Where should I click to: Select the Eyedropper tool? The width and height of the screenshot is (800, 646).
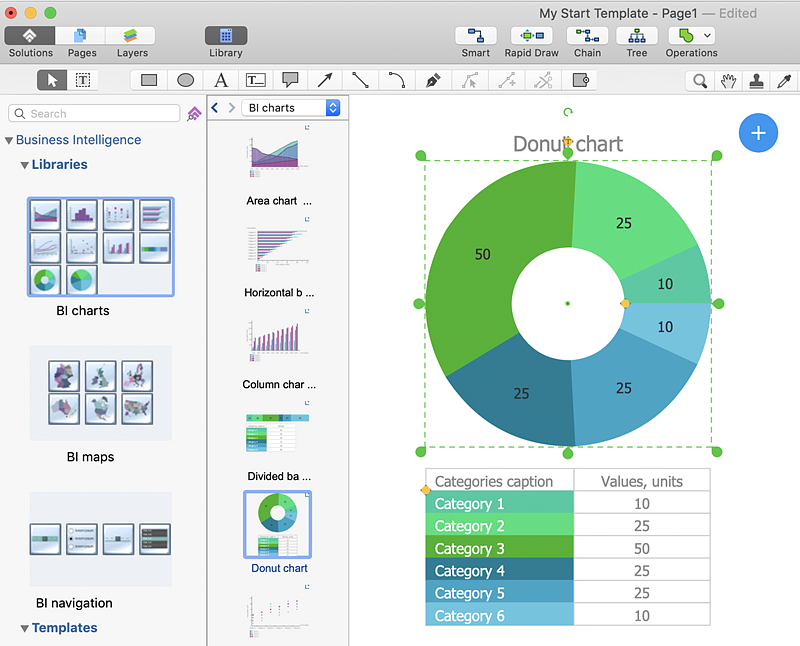(x=784, y=81)
